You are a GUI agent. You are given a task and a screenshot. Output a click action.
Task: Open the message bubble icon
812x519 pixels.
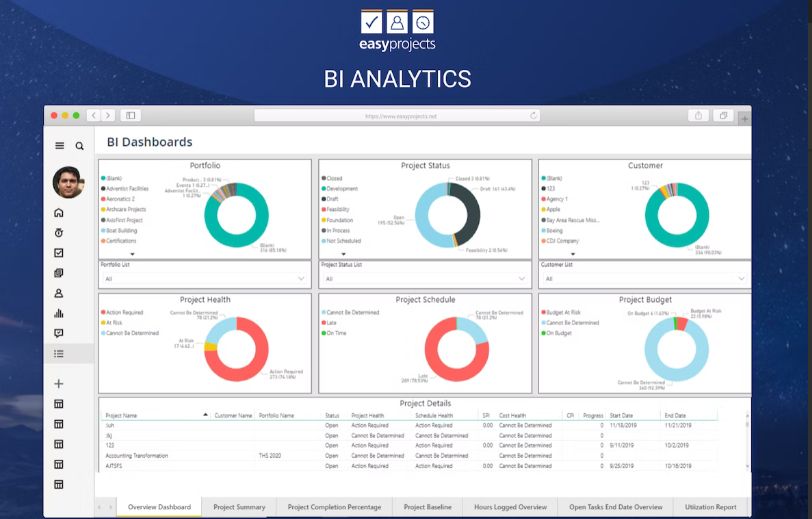click(59, 333)
